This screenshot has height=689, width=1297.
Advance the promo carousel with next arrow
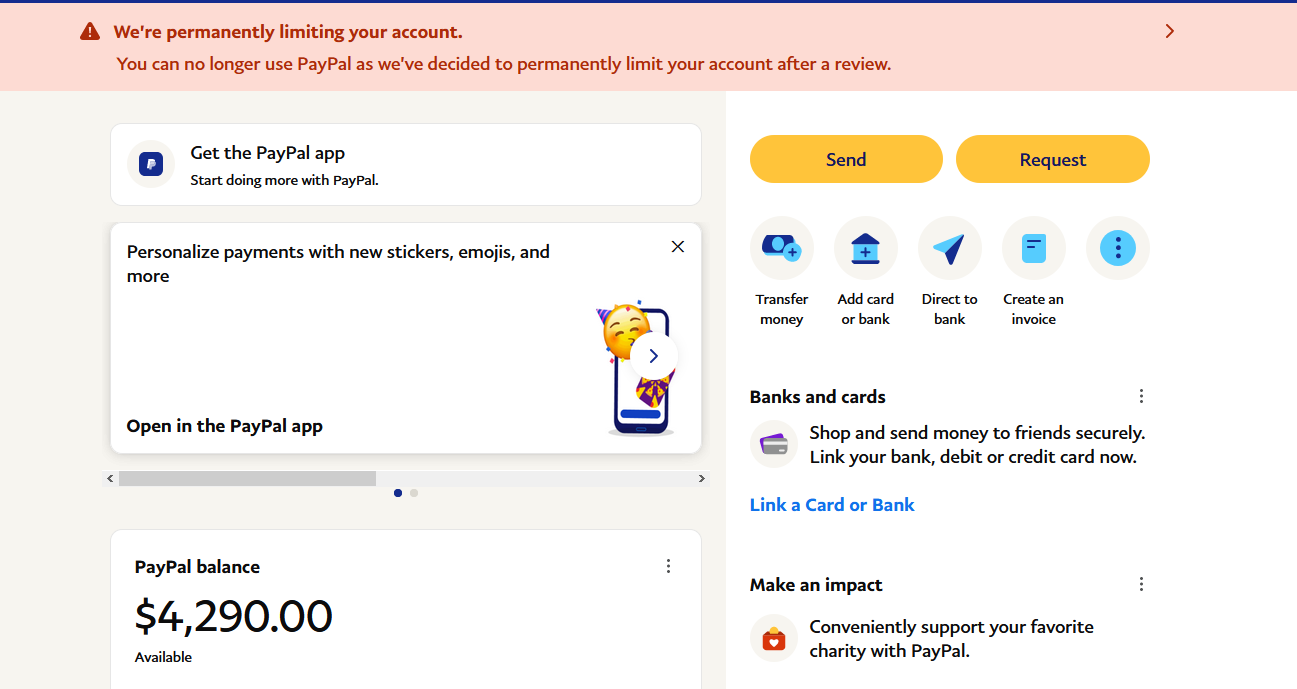654,356
